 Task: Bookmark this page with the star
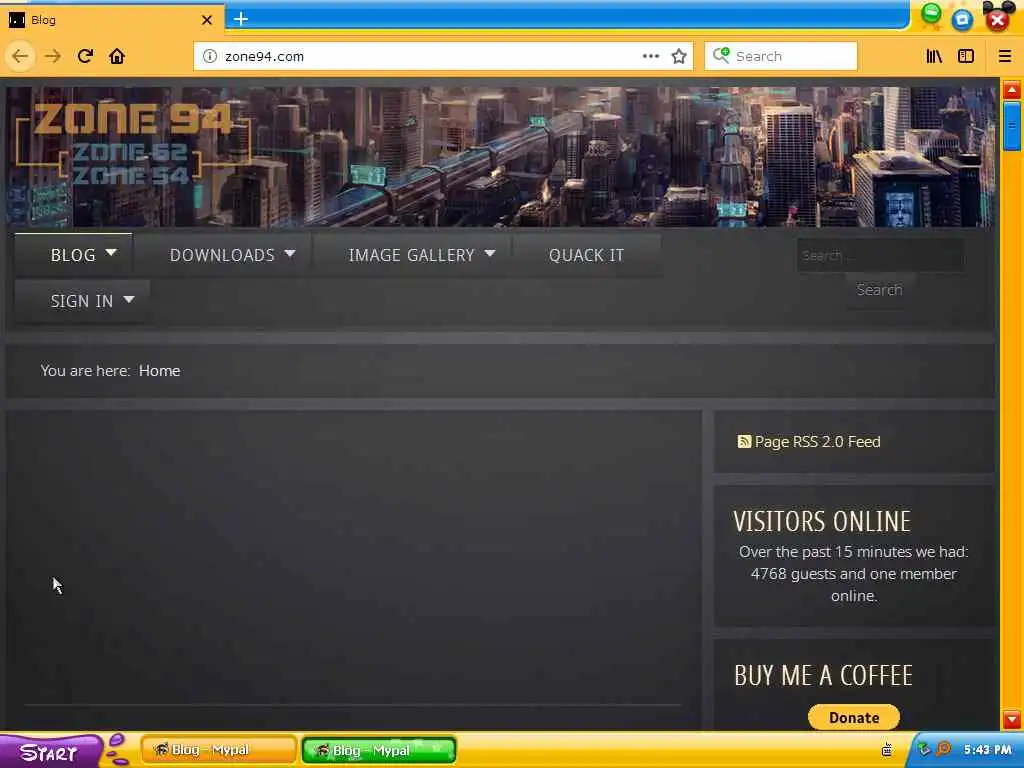679,56
